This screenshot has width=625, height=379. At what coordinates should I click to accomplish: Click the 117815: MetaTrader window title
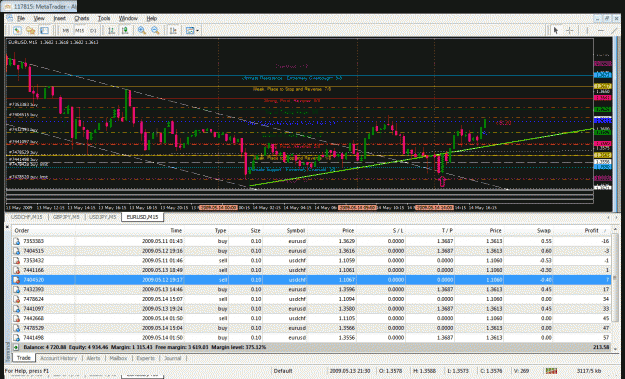coord(44,6)
